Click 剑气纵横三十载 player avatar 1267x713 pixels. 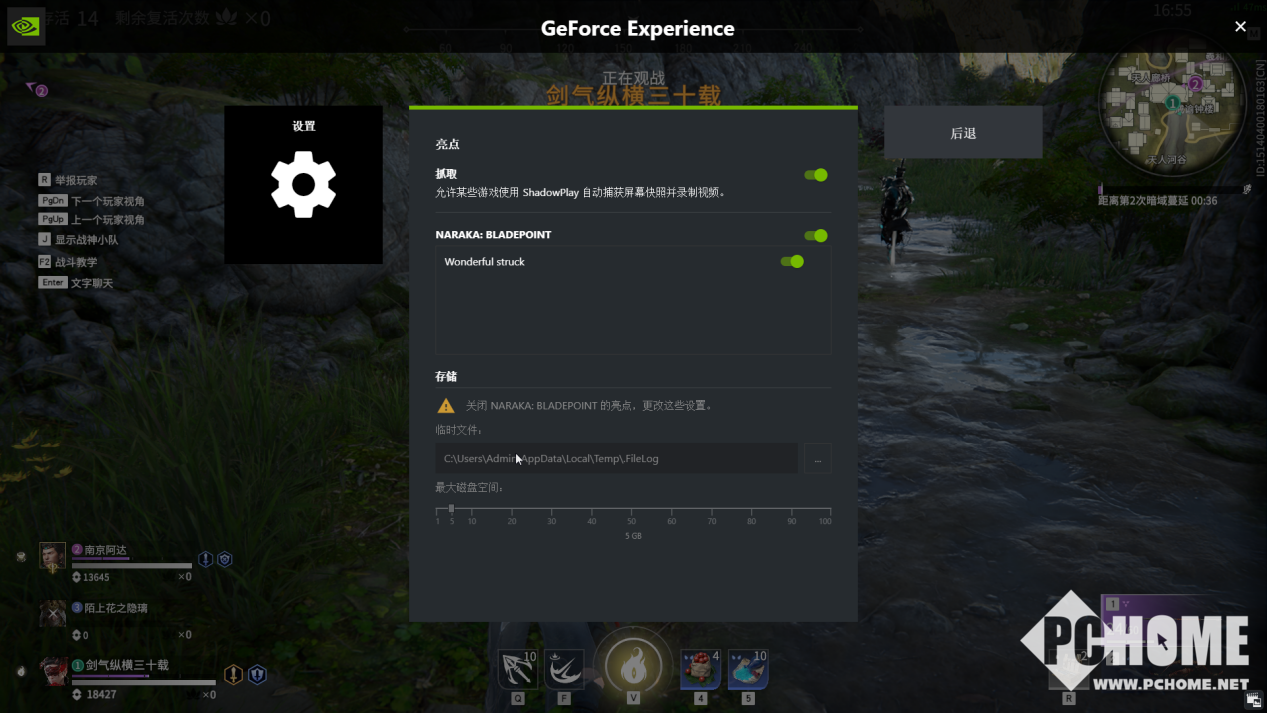point(54,672)
